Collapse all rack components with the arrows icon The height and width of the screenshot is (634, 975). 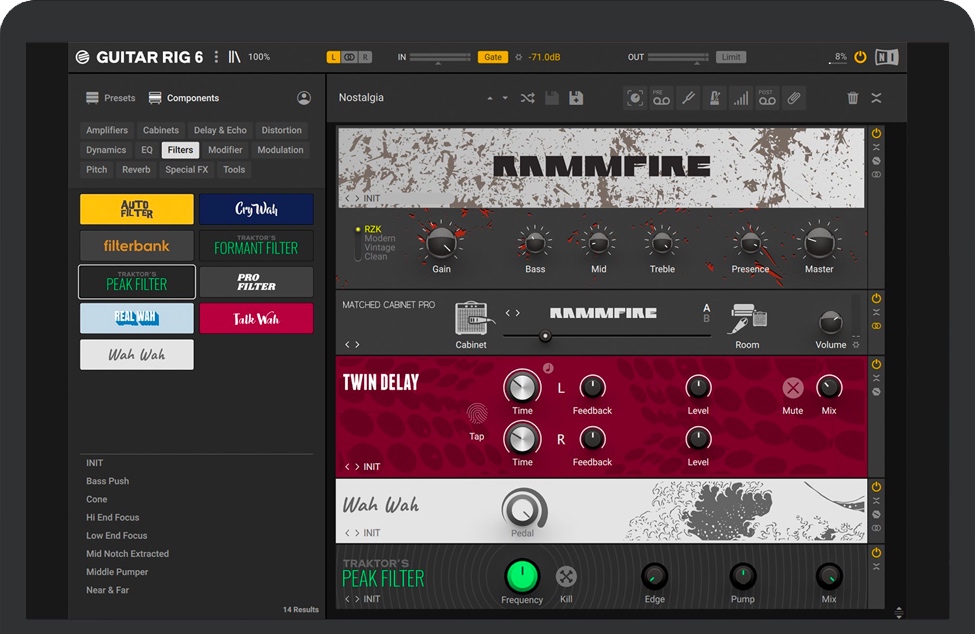tap(876, 98)
